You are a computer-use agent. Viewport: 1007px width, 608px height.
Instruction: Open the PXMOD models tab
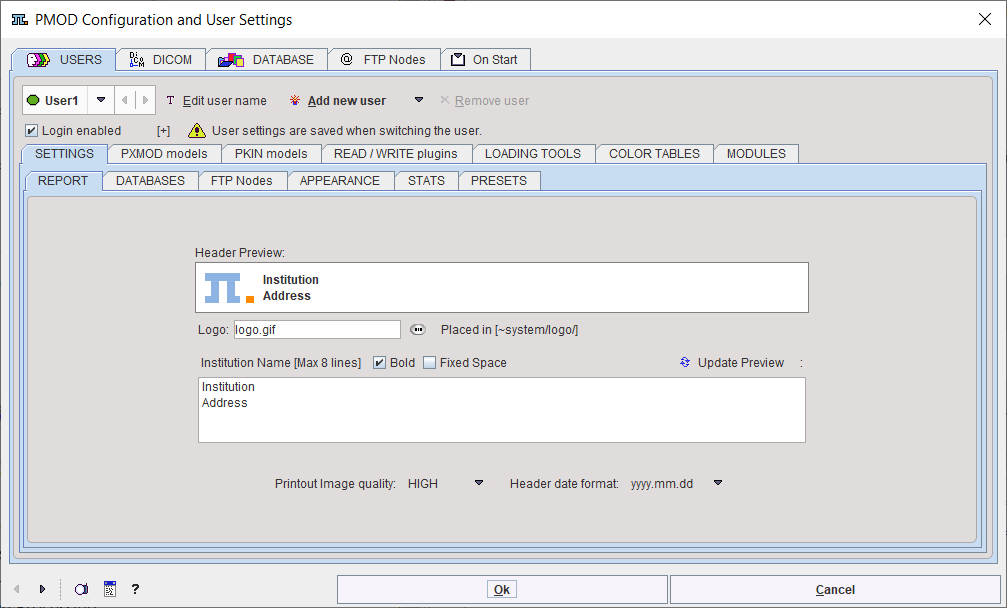pos(164,154)
